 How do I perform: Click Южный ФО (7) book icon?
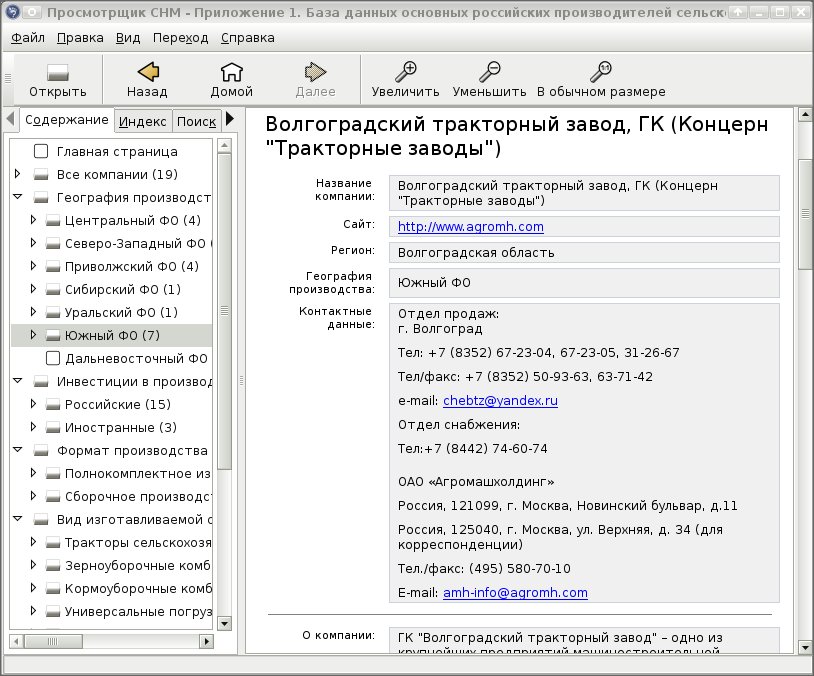pyautogui.click(x=53, y=336)
